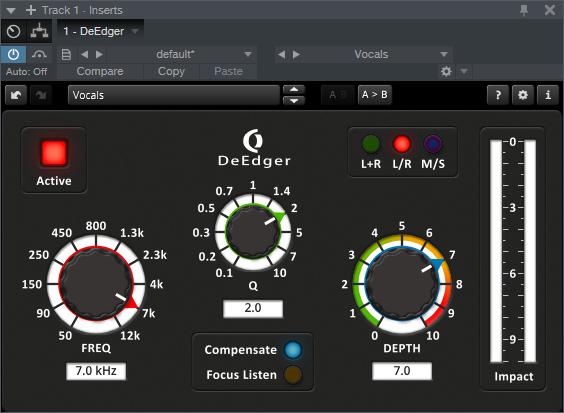Viewport: 564px width, 413px height.
Task: Next arrow left of host Vocals selector
Action: tap(296, 55)
